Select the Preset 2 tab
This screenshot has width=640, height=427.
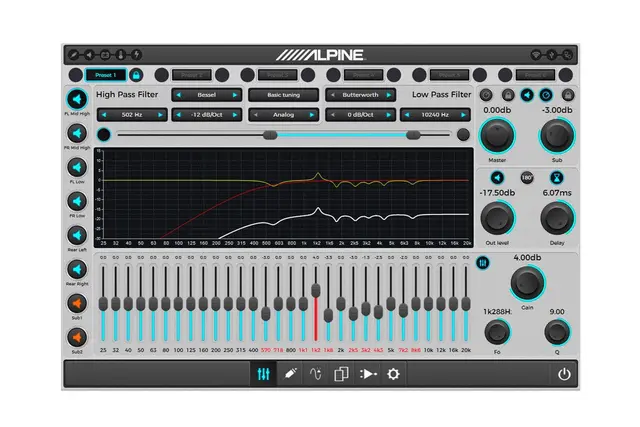point(192,75)
